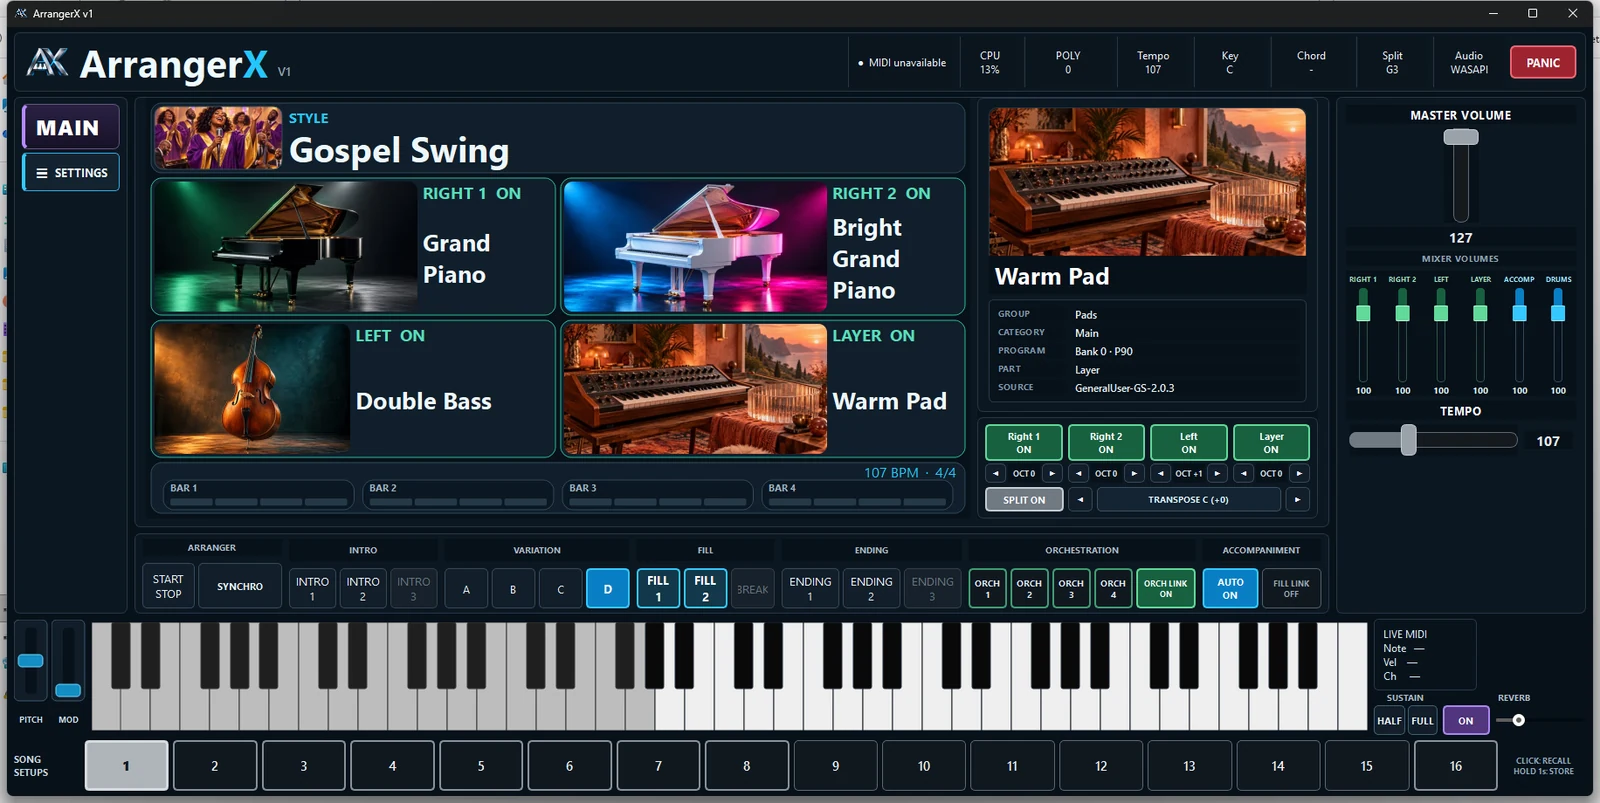Viewport: 1600px width, 803px height.
Task: Raise Right 1 octave with right arrow
Action: [1052, 473]
